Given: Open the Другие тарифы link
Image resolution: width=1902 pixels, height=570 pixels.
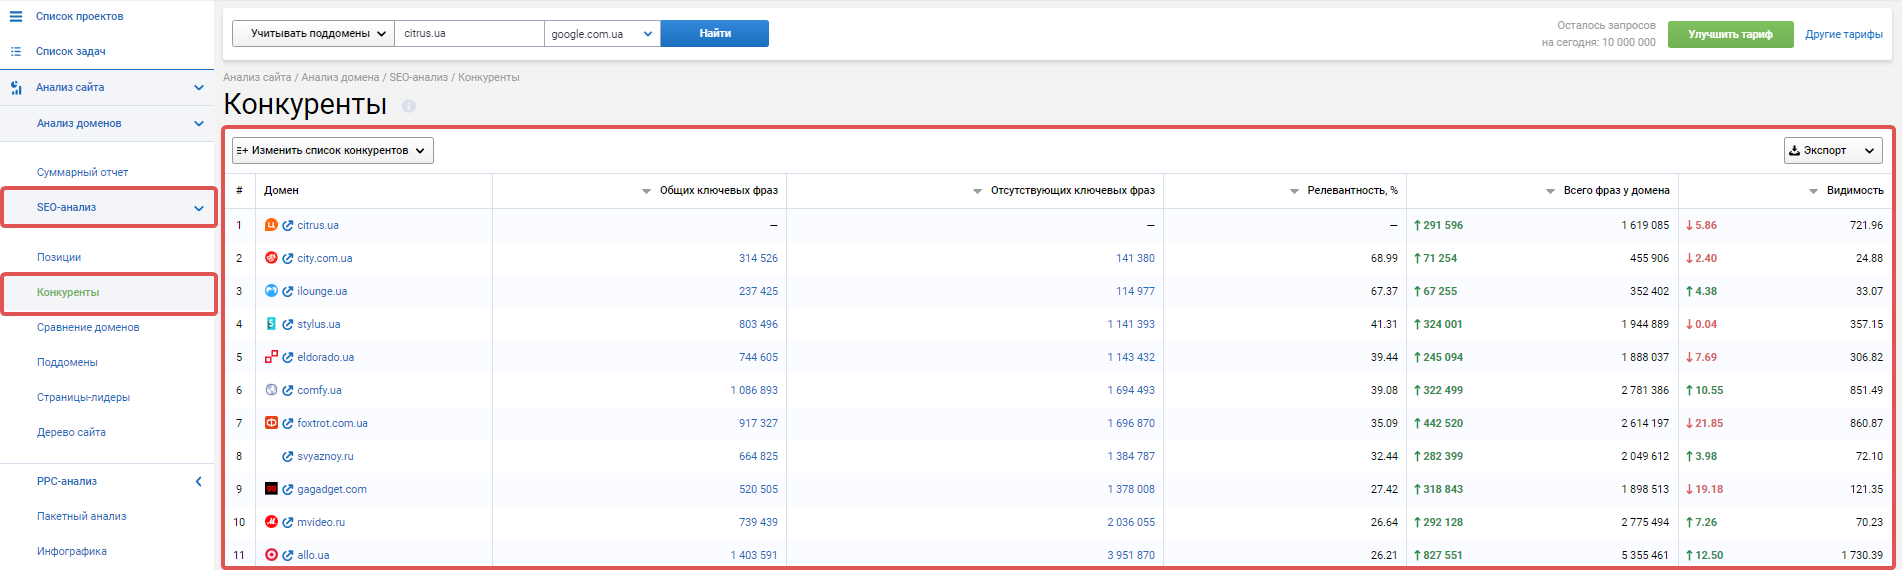Looking at the screenshot, I should (1844, 34).
